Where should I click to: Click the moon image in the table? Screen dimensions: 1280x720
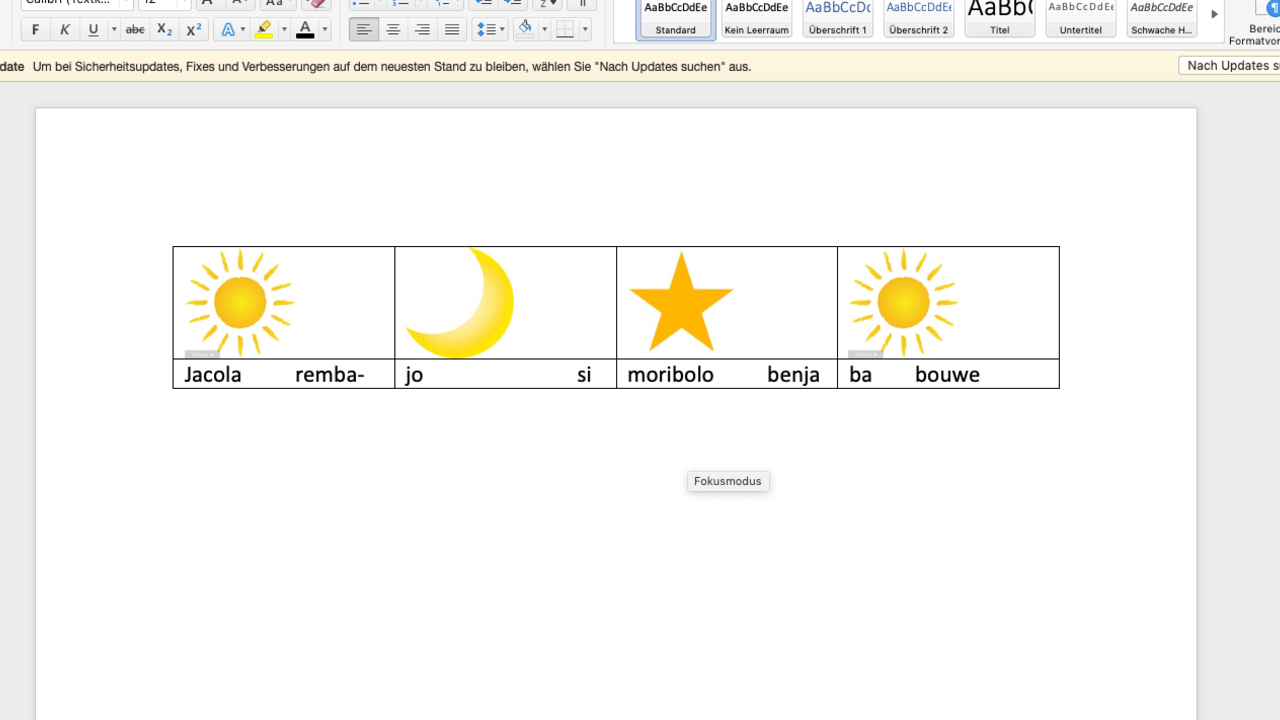coord(461,302)
